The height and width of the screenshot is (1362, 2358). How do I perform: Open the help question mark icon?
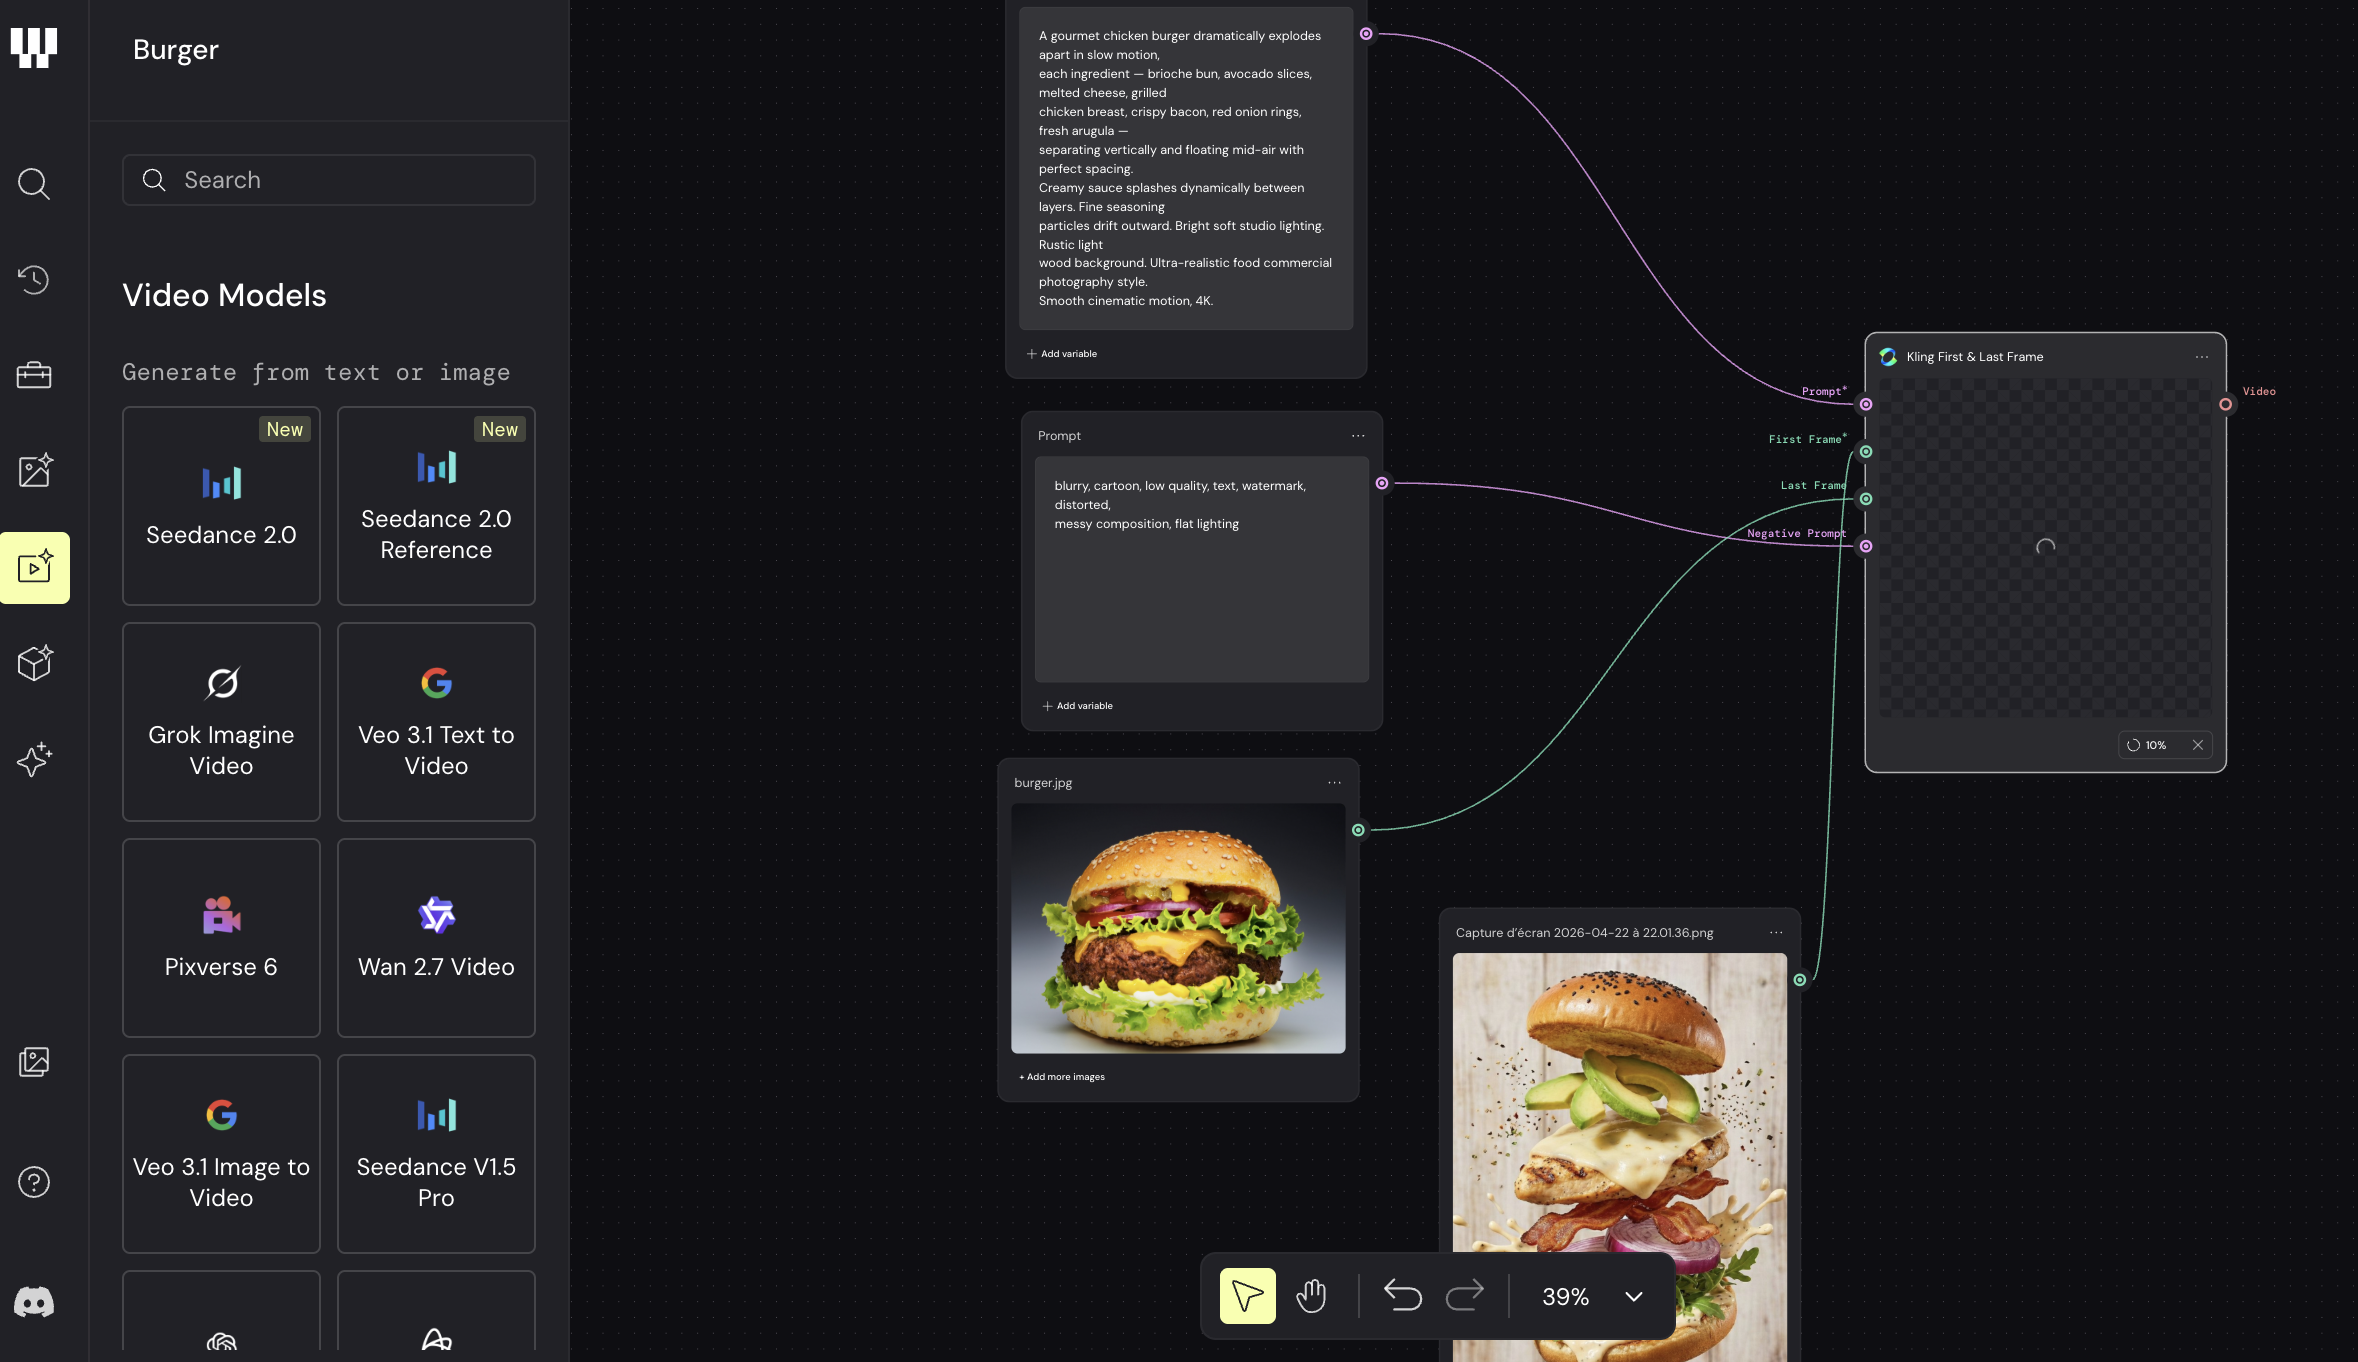pos(34,1182)
